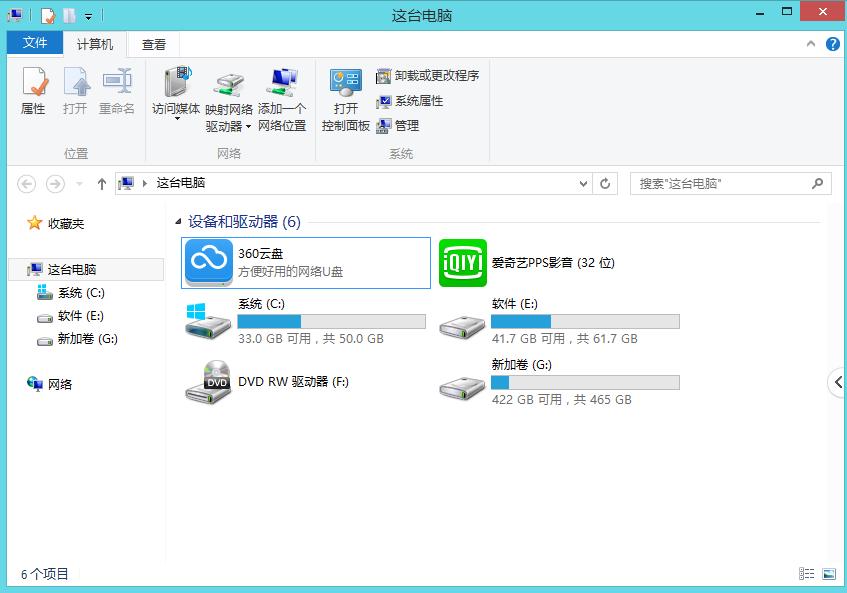This screenshot has width=847, height=593.
Task: Switch to the 查看 (View) tab
Action: pyautogui.click(x=152, y=43)
